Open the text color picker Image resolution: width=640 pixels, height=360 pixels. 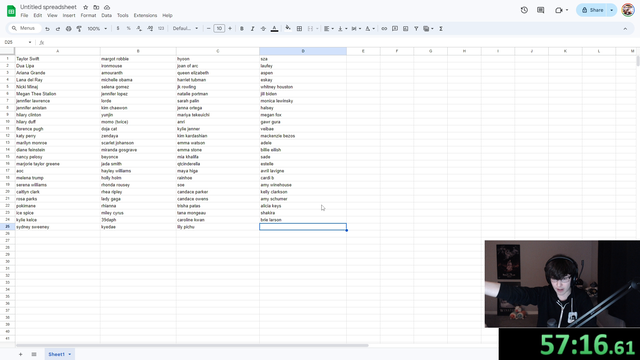(274, 29)
